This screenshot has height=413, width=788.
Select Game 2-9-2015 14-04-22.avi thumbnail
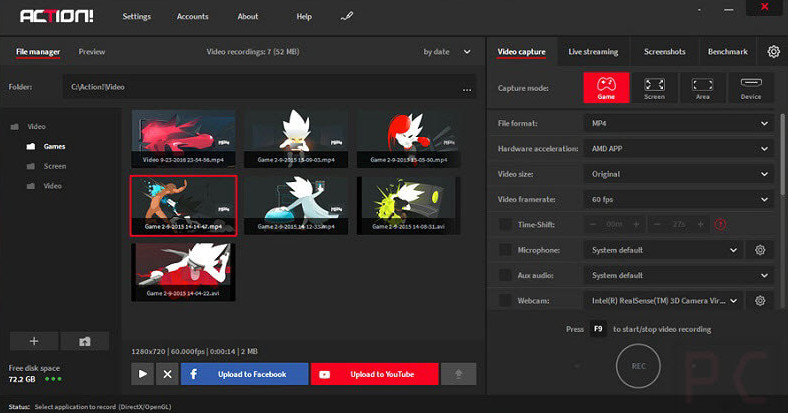(183, 272)
